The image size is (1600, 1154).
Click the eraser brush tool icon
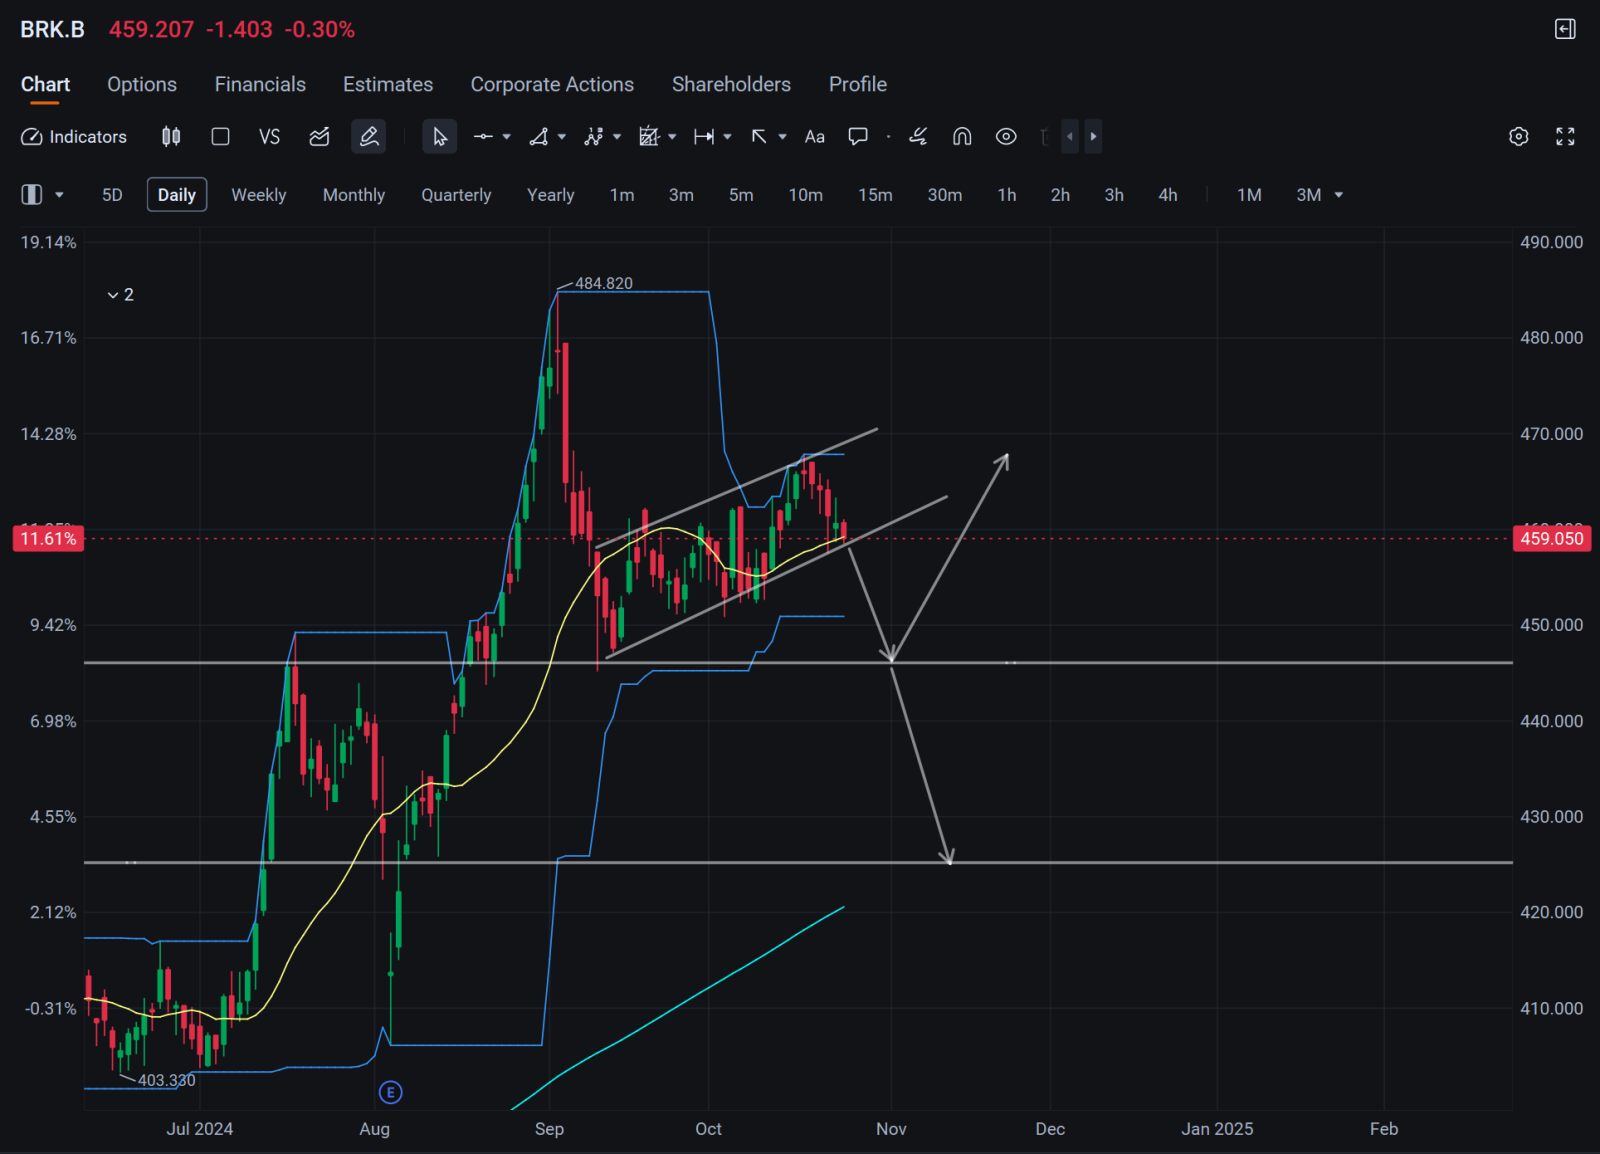tap(918, 137)
